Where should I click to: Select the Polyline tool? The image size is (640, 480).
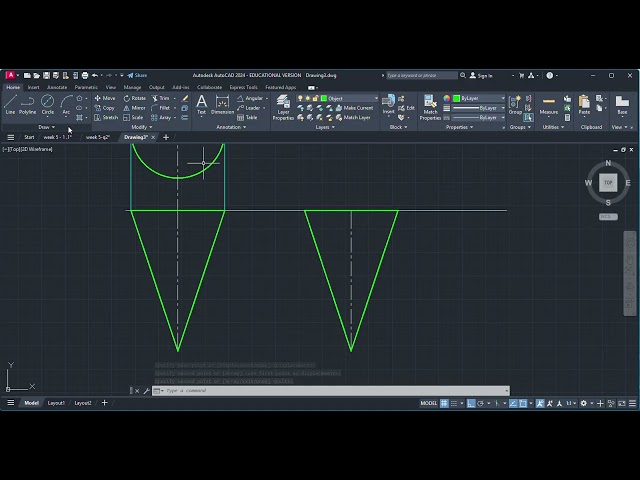pos(27,104)
